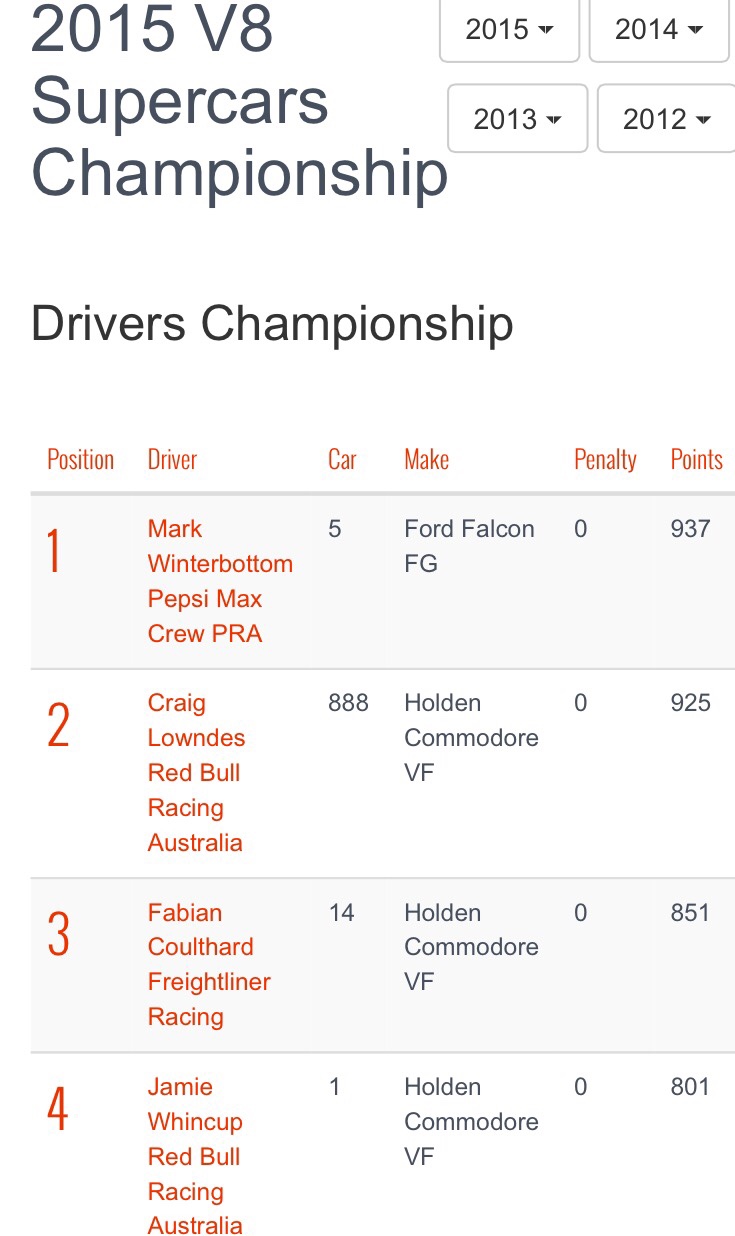Image resolution: width=735 pixels, height=1236 pixels.
Task: Click the Drivers Championship heading
Action: [x=272, y=324]
